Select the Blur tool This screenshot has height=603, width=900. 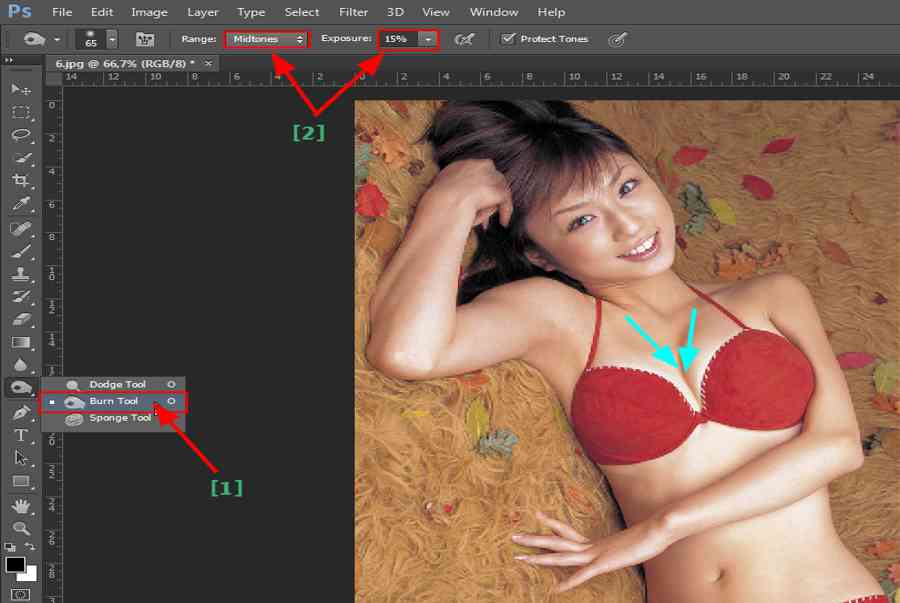click(x=21, y=365)
